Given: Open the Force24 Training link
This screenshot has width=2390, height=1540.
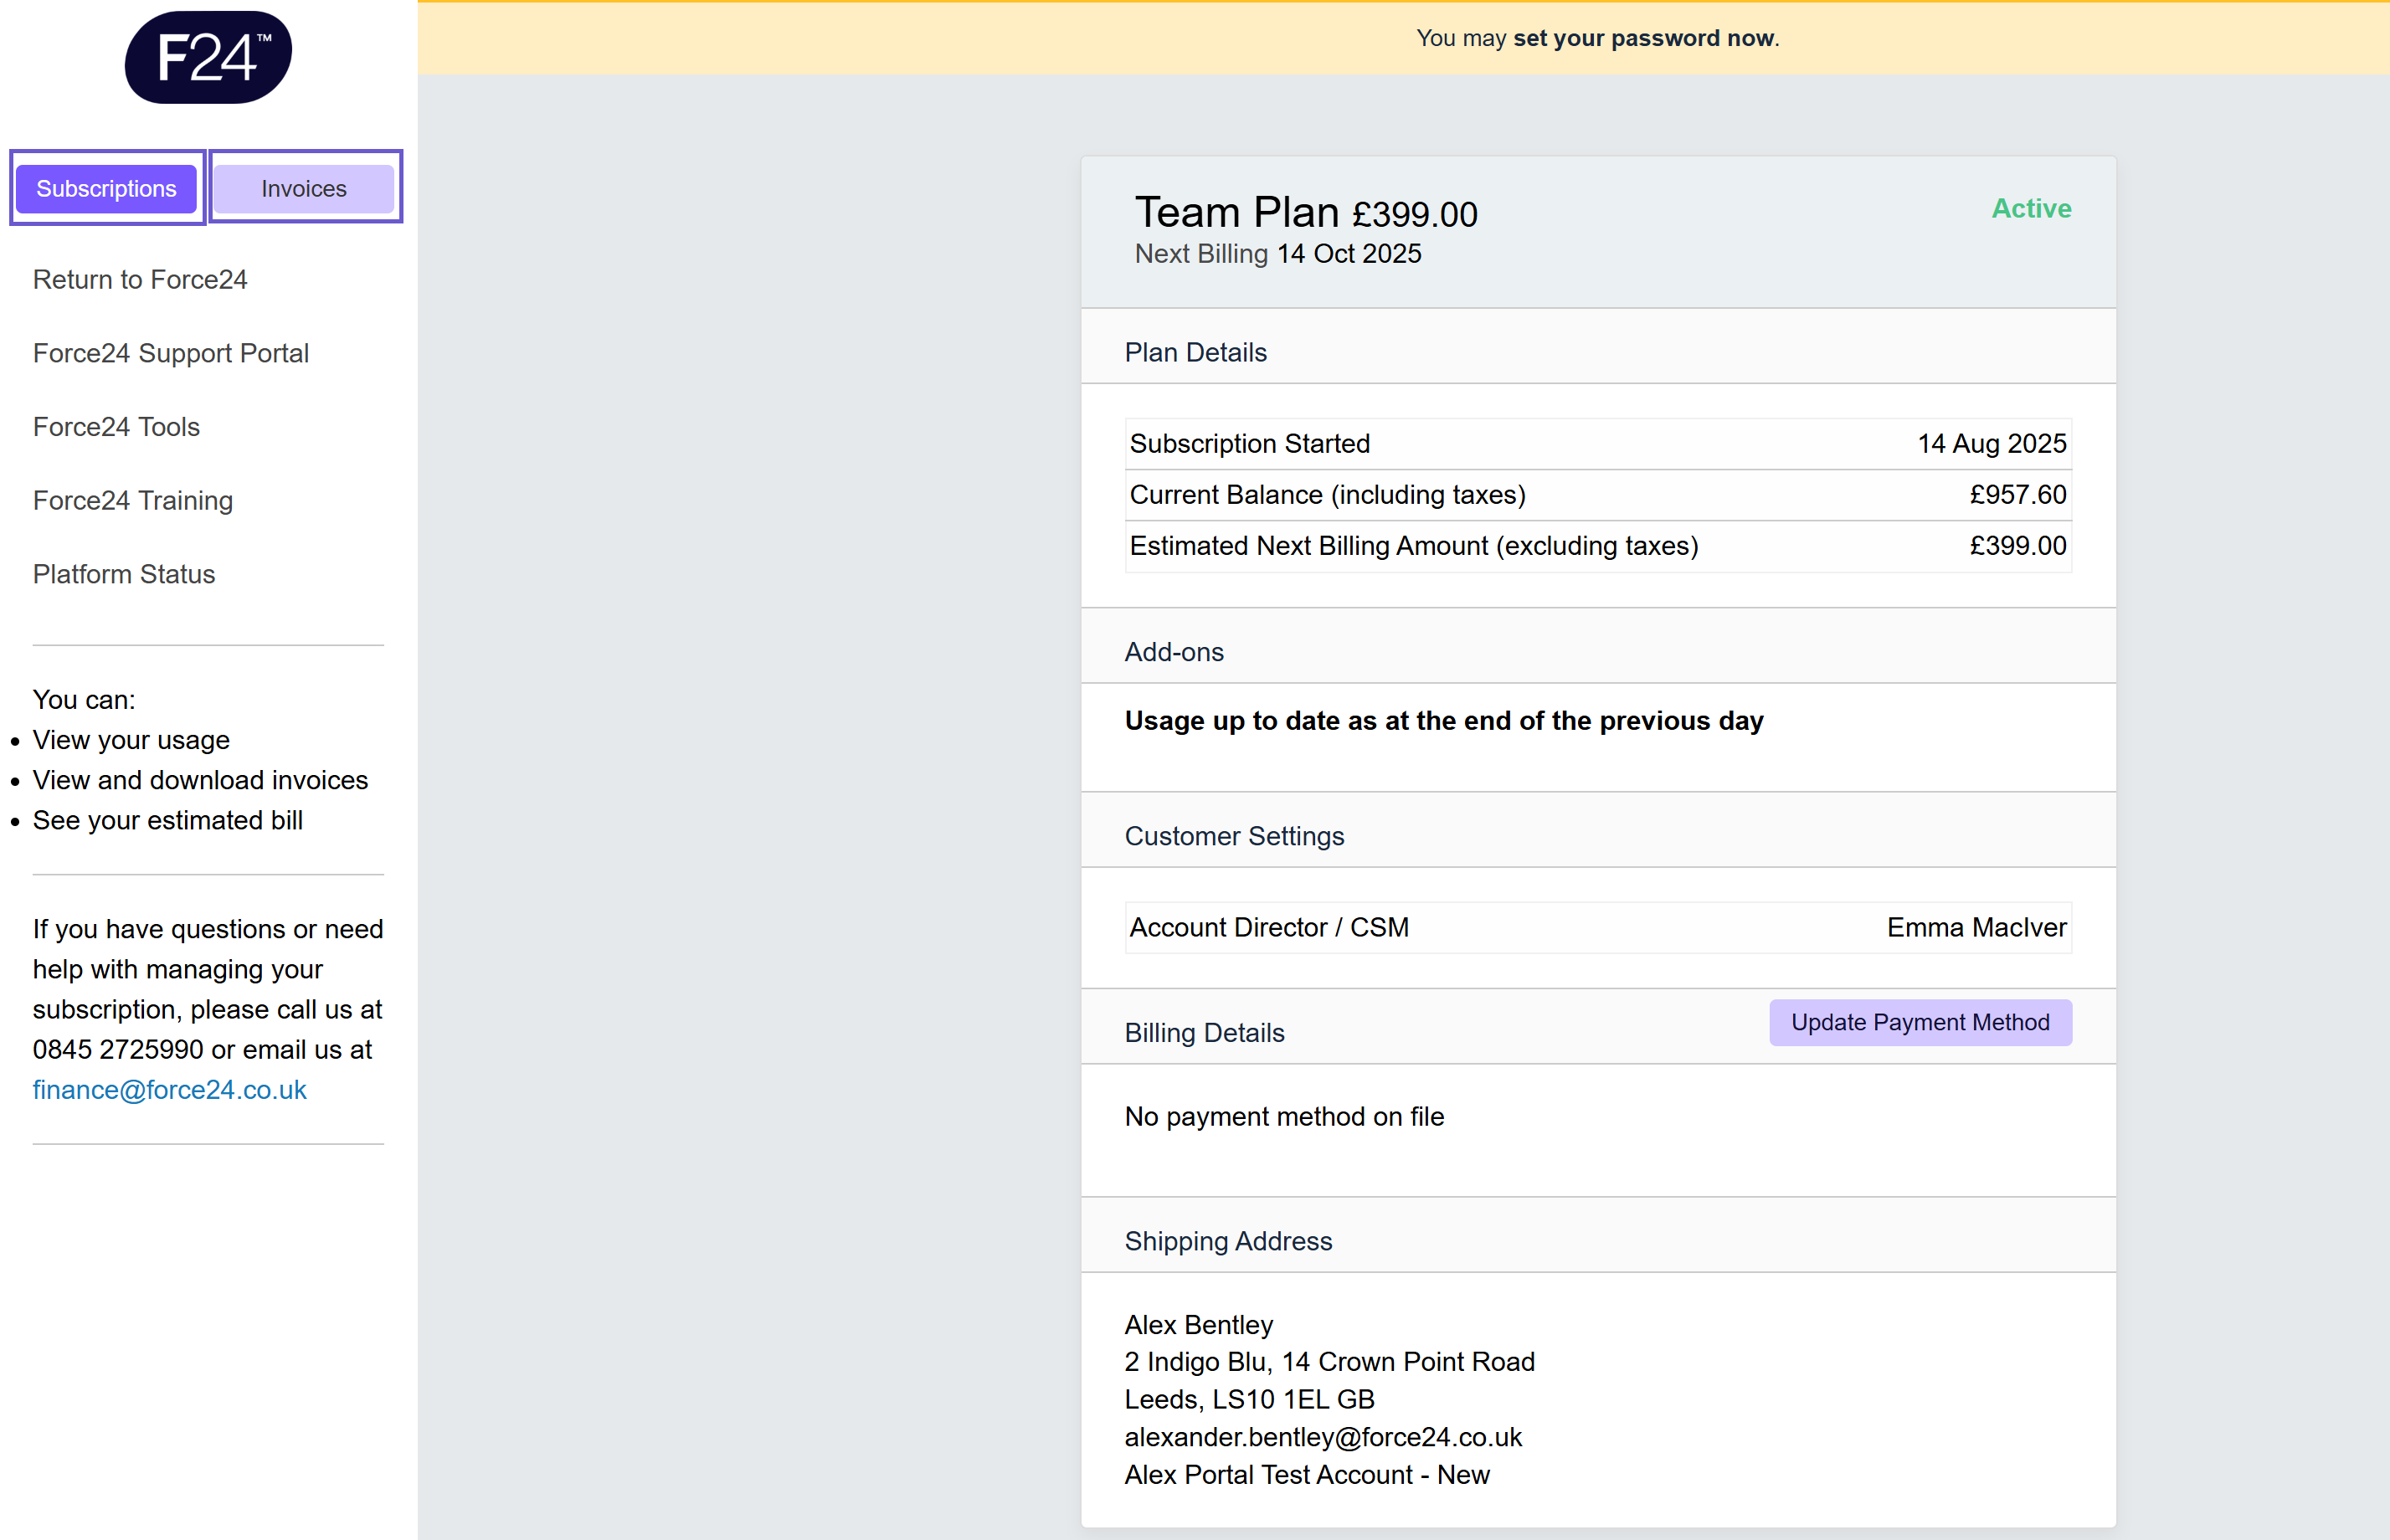Looking at the screenshot, I should click(132, 500).
